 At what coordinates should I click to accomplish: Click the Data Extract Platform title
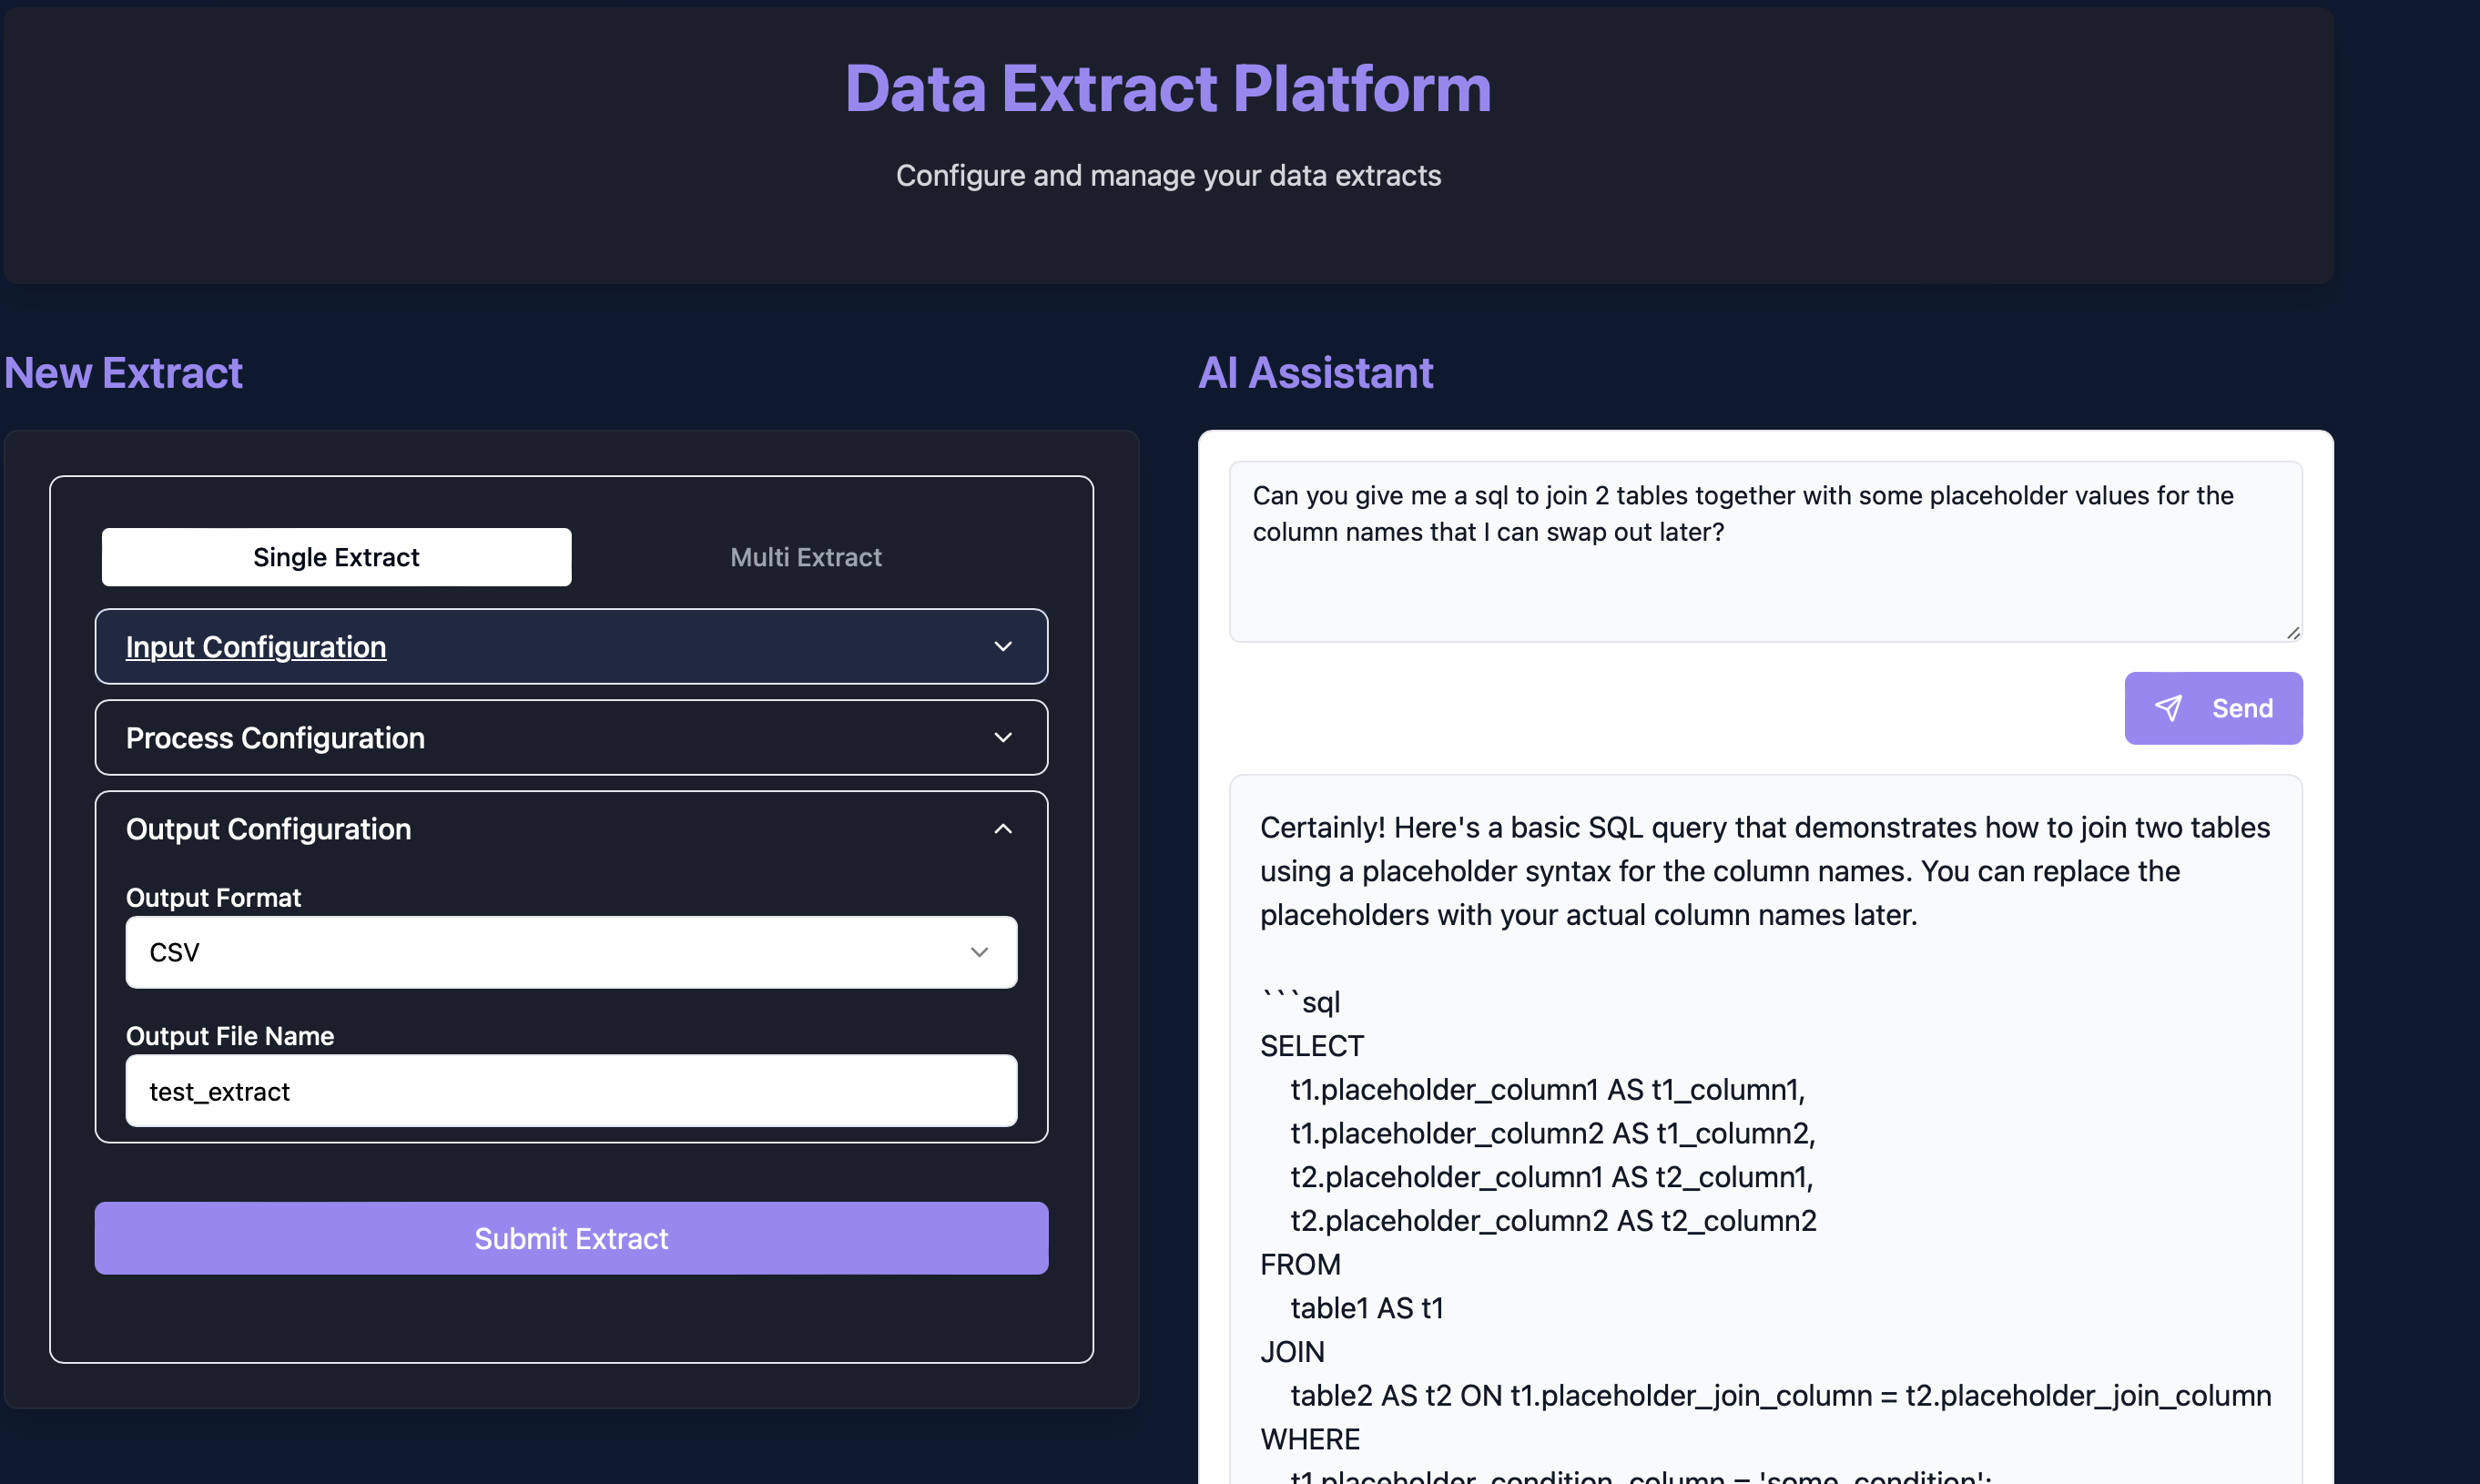pos(1168,88)
